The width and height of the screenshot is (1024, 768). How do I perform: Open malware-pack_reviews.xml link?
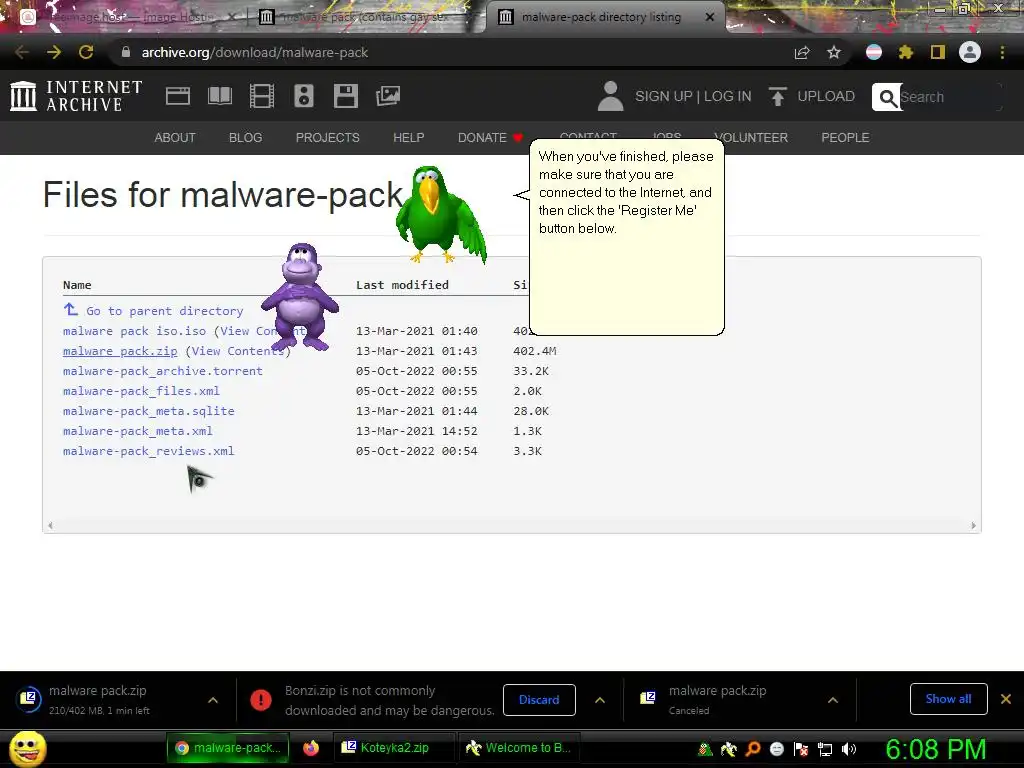(x=148, y=451)
